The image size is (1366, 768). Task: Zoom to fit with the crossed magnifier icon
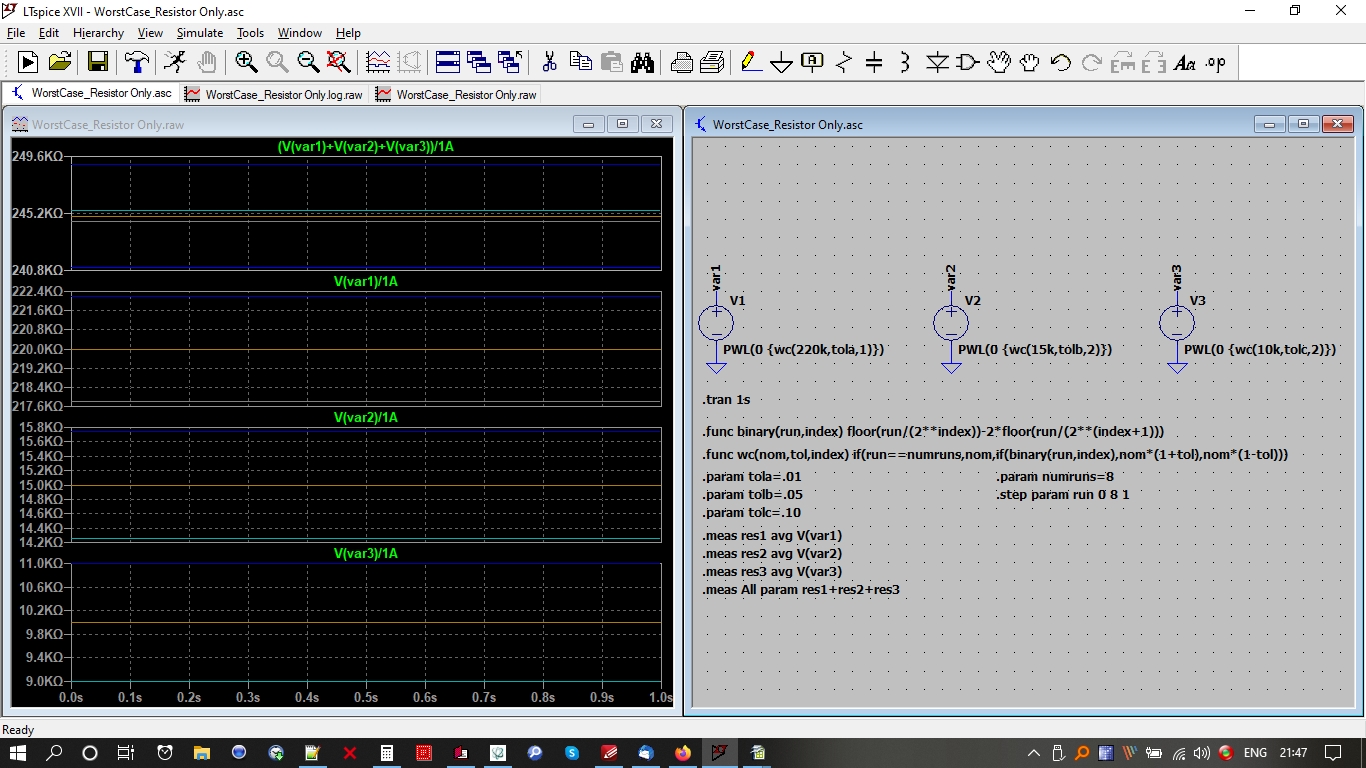point(339,63)
